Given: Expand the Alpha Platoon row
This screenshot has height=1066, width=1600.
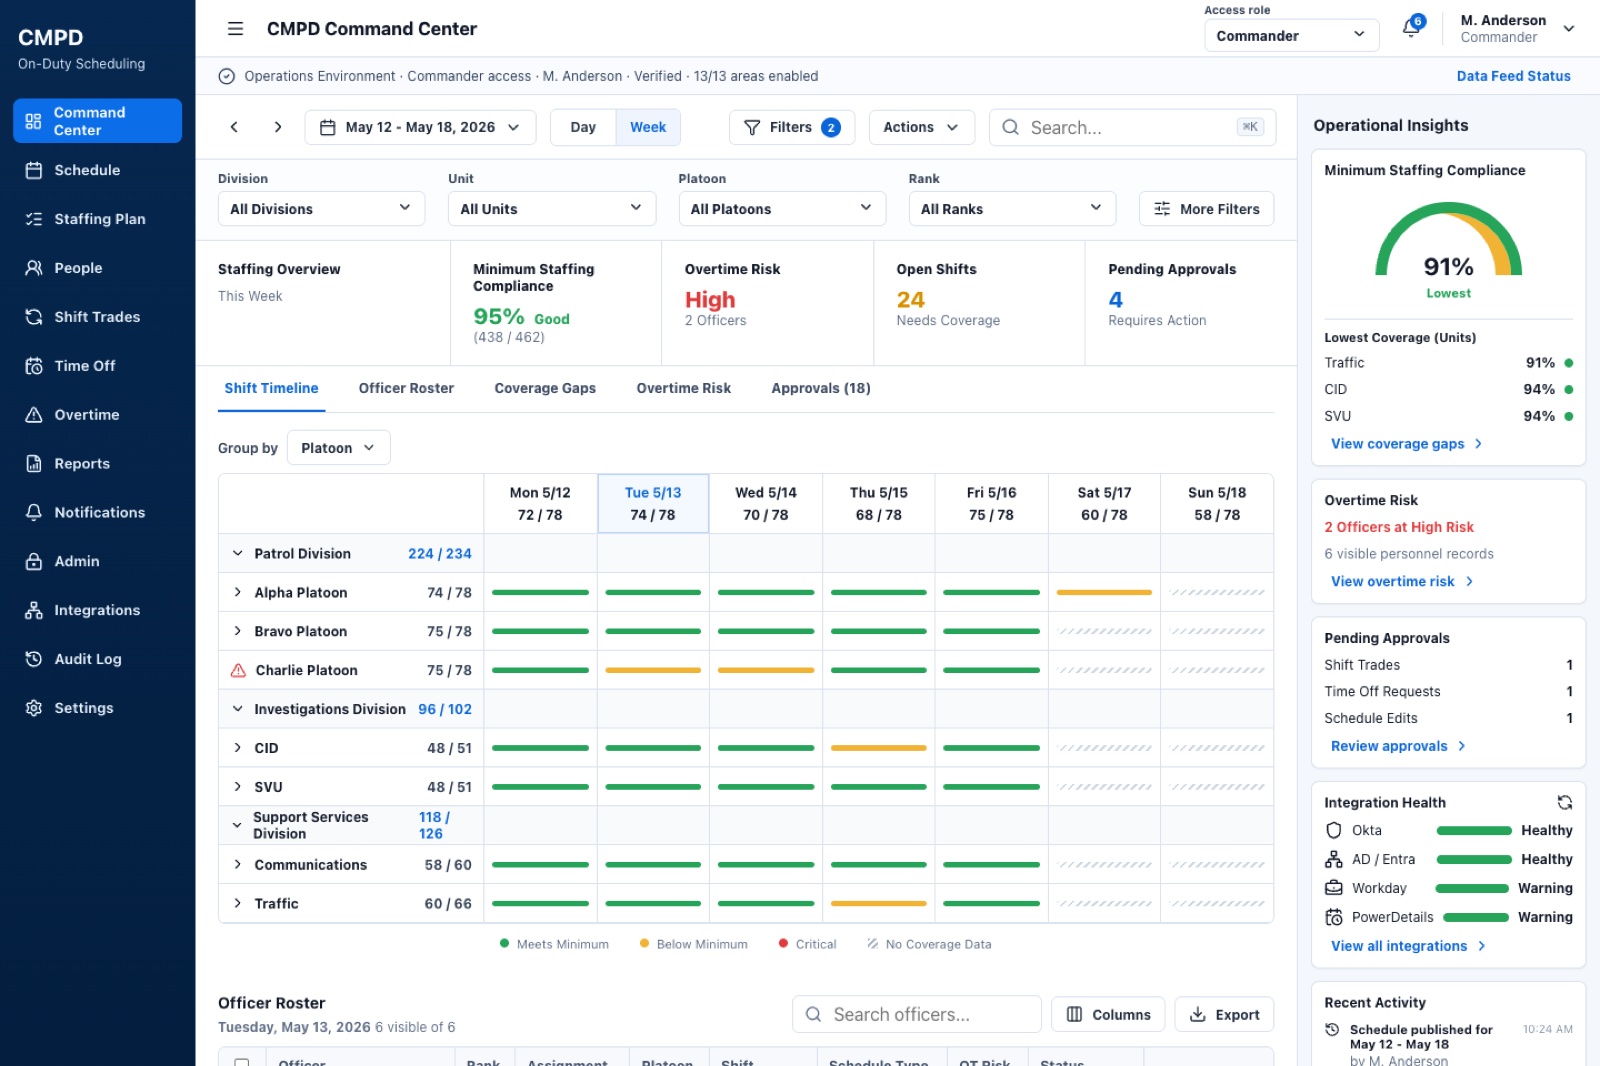Looking at the screenshot, I should (x=238, y=592).
